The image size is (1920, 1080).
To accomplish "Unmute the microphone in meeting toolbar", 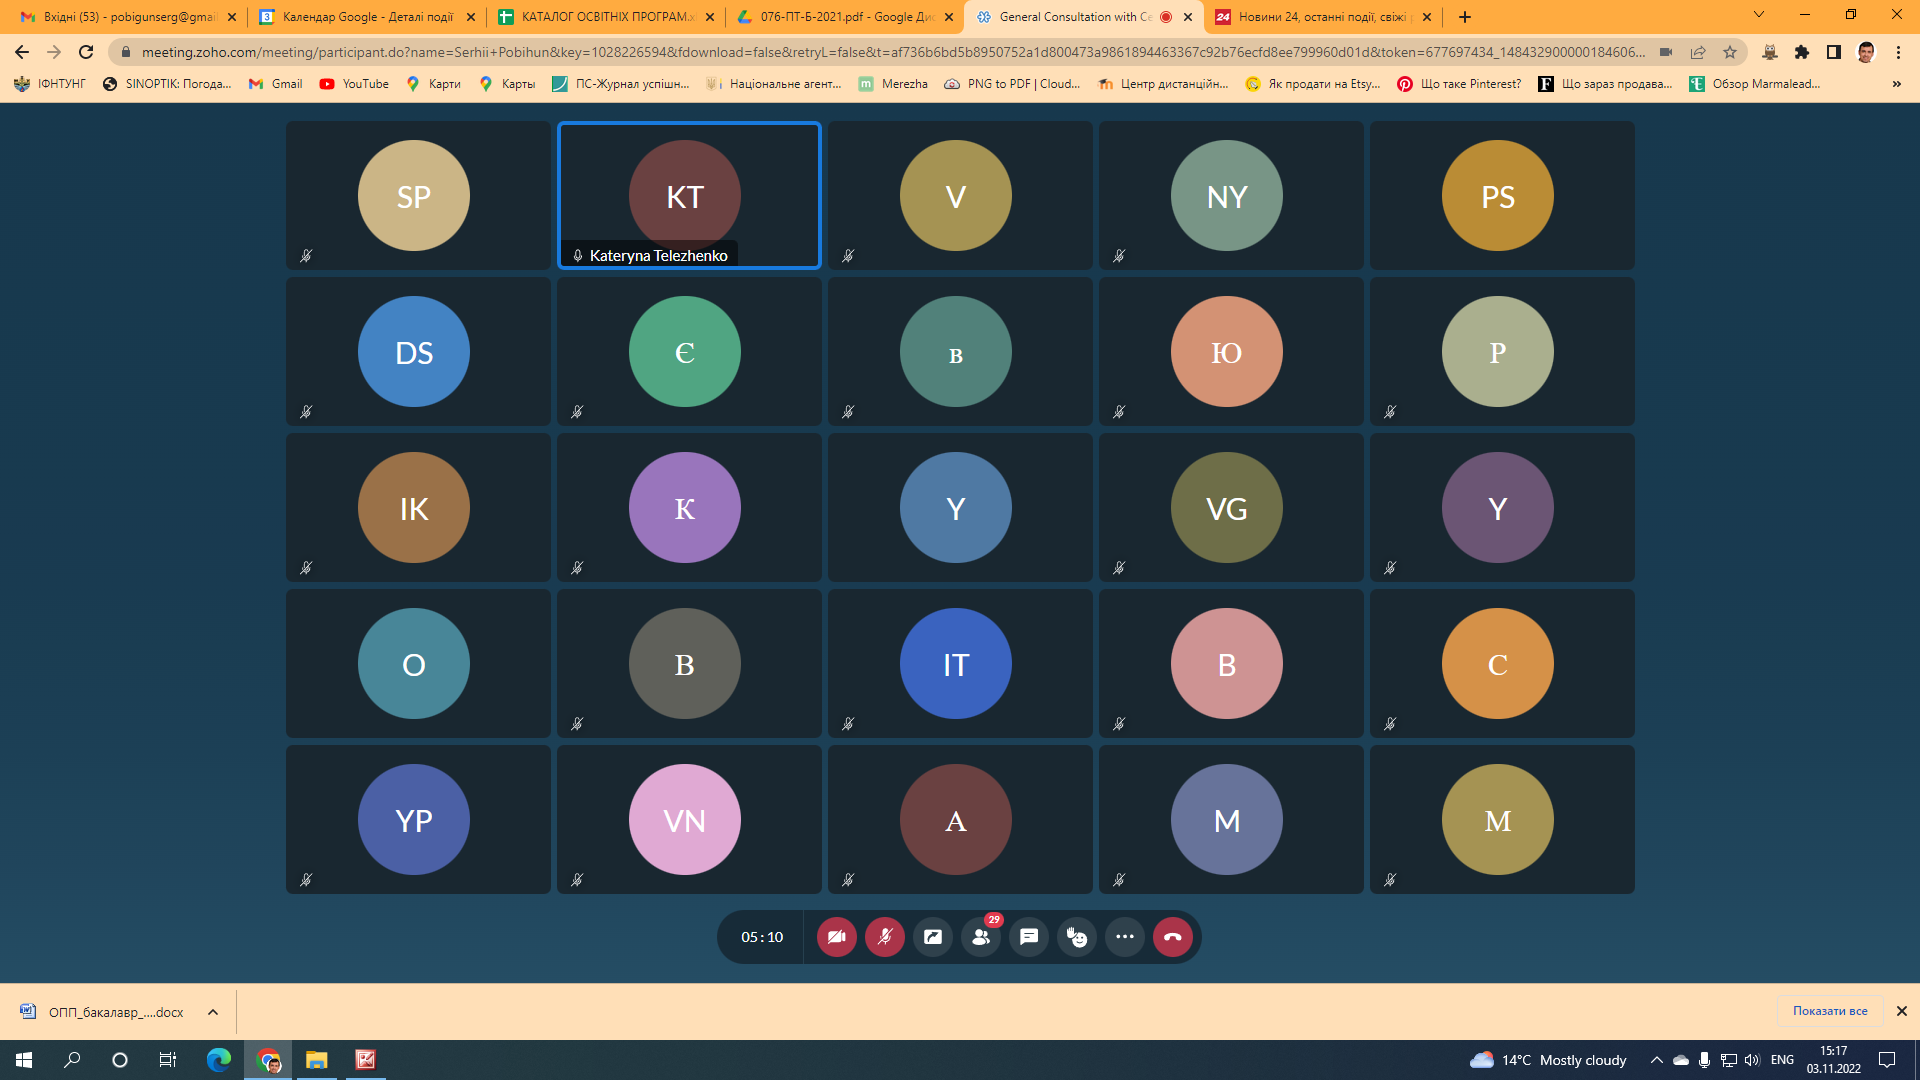I will [x=884, y=937].
